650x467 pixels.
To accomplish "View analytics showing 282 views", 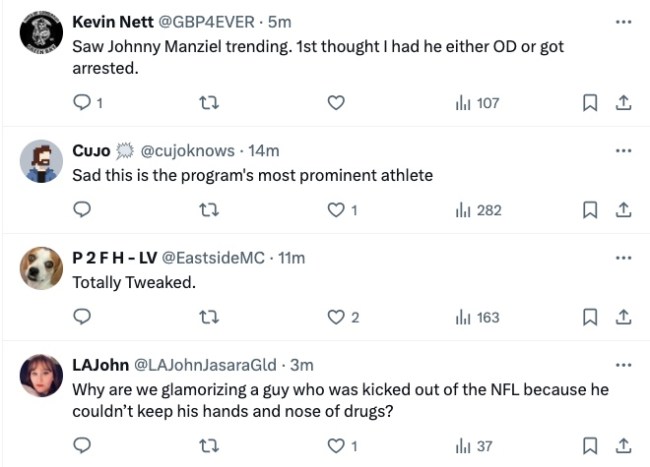I will 477,210.
